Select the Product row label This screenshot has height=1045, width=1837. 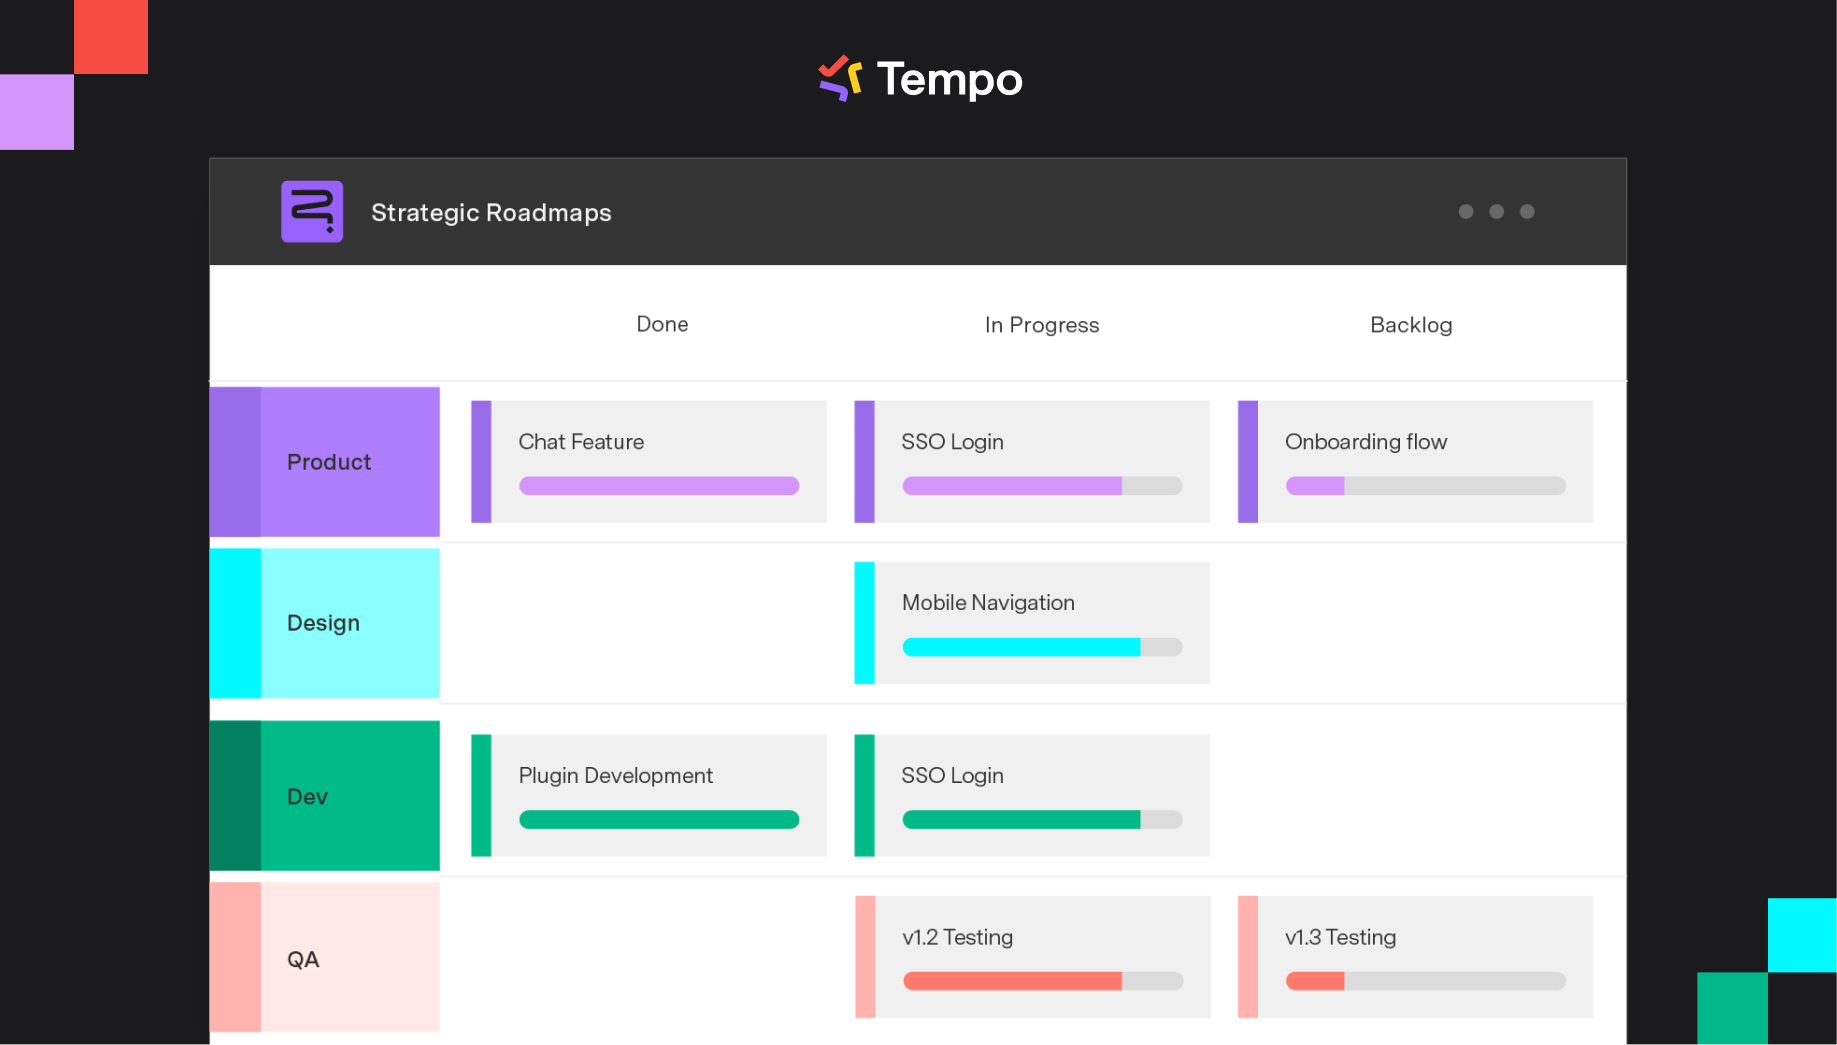point(329,461)
